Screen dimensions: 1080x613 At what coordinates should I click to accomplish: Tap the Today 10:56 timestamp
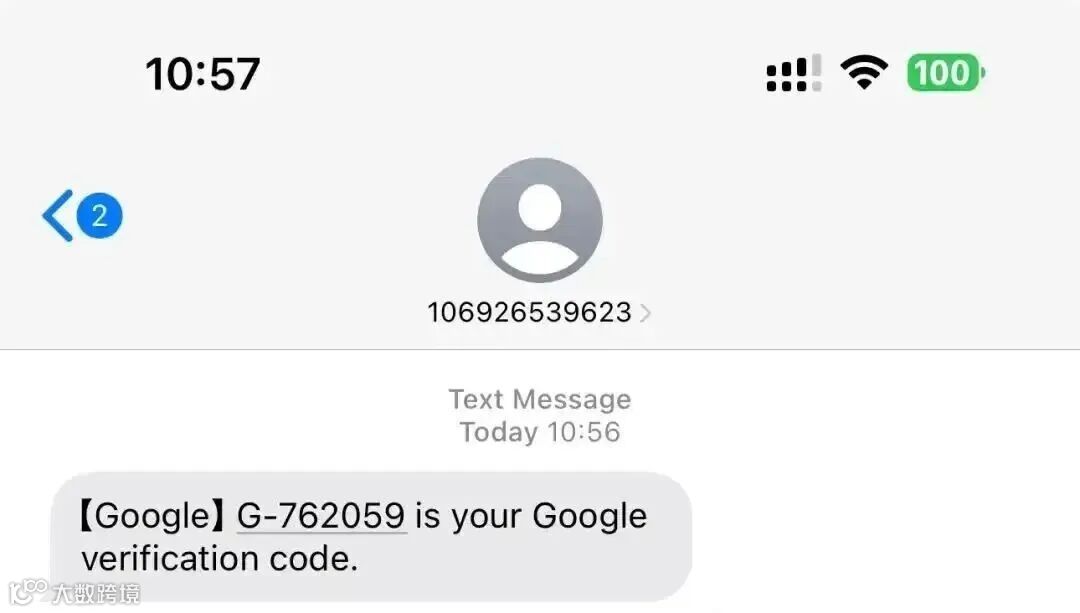(x=540, y=433)
